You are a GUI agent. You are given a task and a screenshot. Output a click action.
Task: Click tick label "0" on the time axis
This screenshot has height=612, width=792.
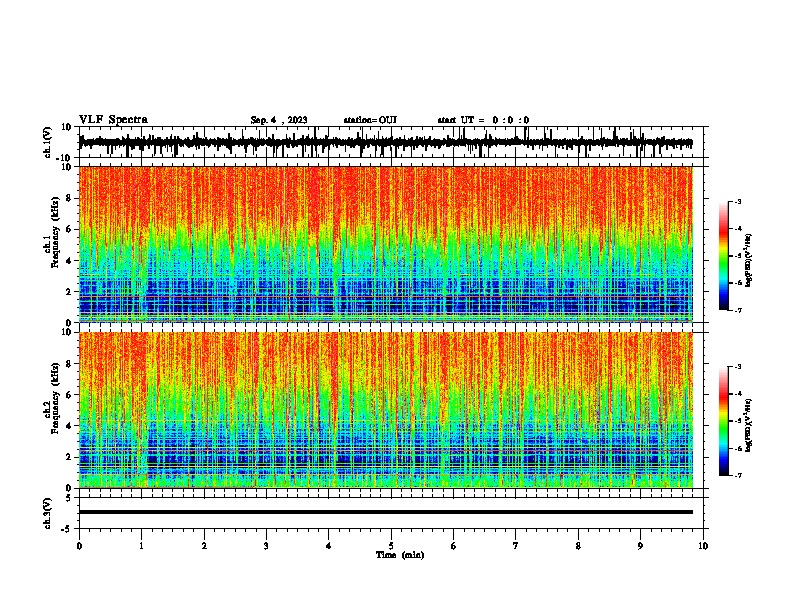(x=79, y=546)
